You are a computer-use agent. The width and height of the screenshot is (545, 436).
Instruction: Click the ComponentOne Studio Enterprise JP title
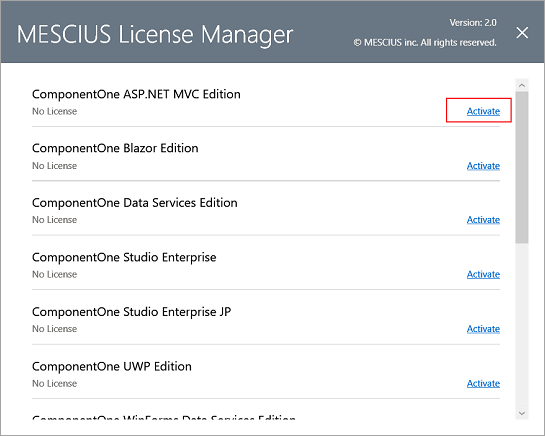131,312
